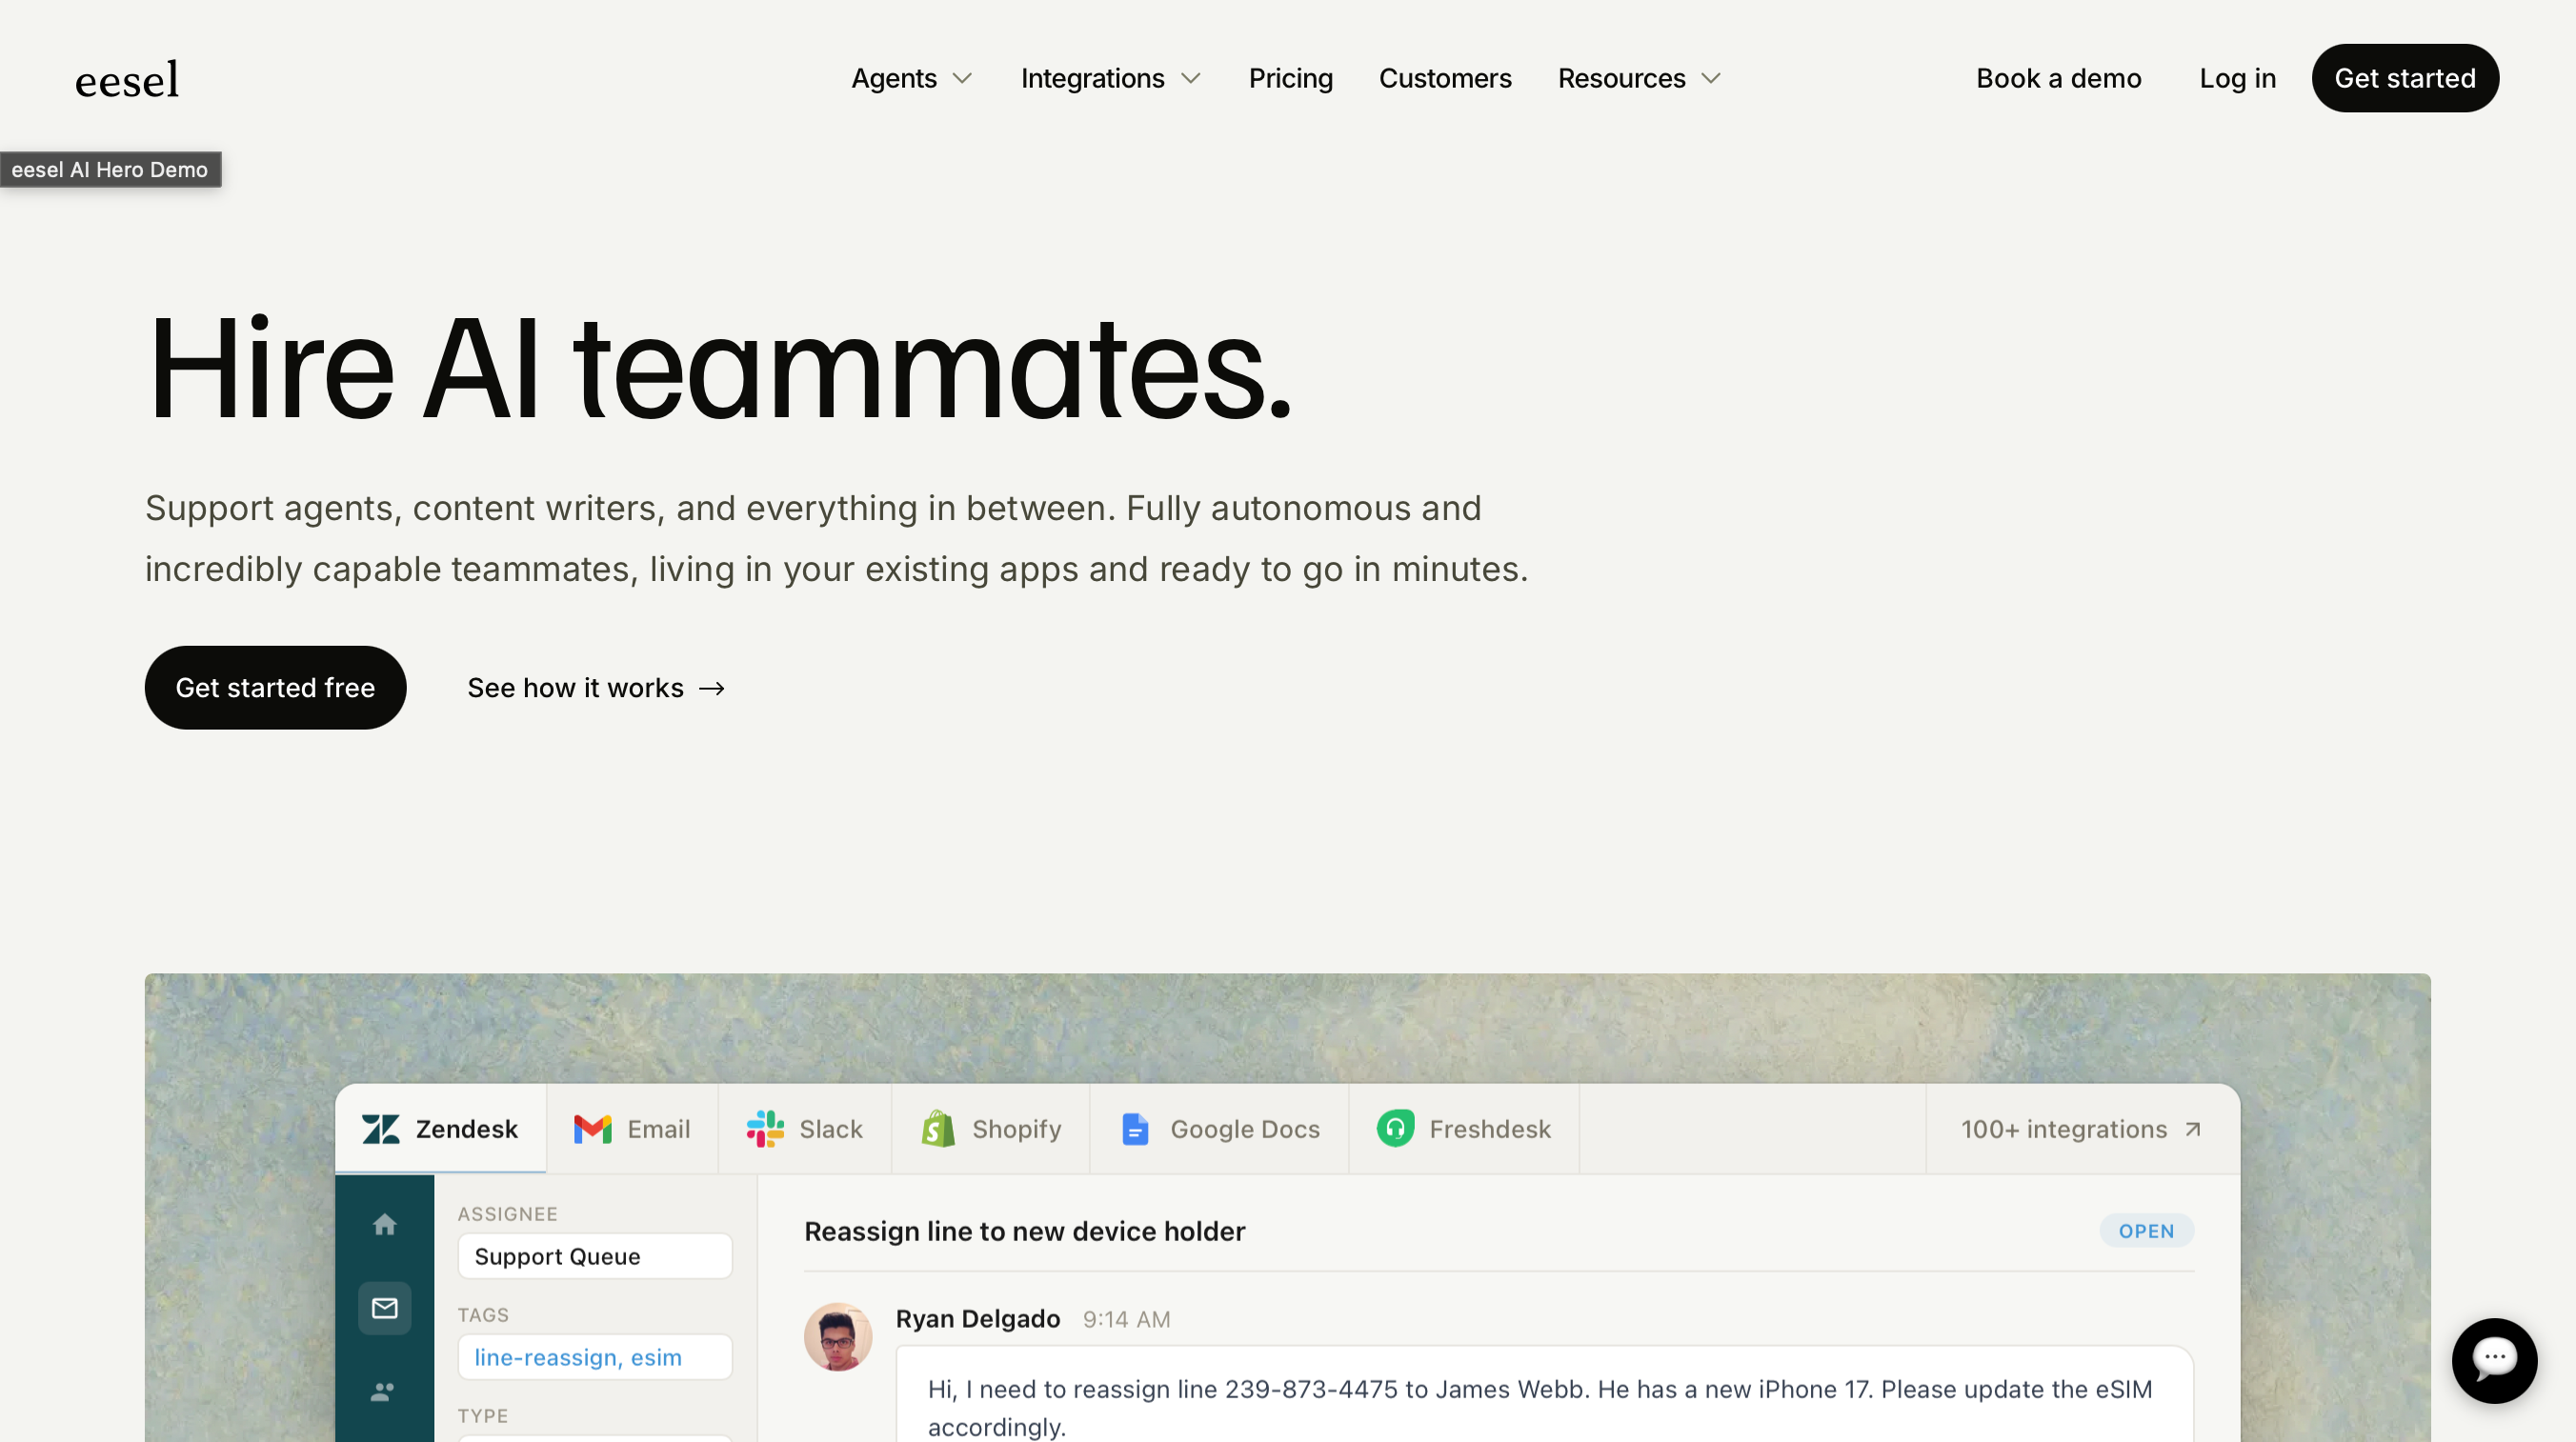Open the Customers page
The image size is (2576, 1442).
[1444, 78]
